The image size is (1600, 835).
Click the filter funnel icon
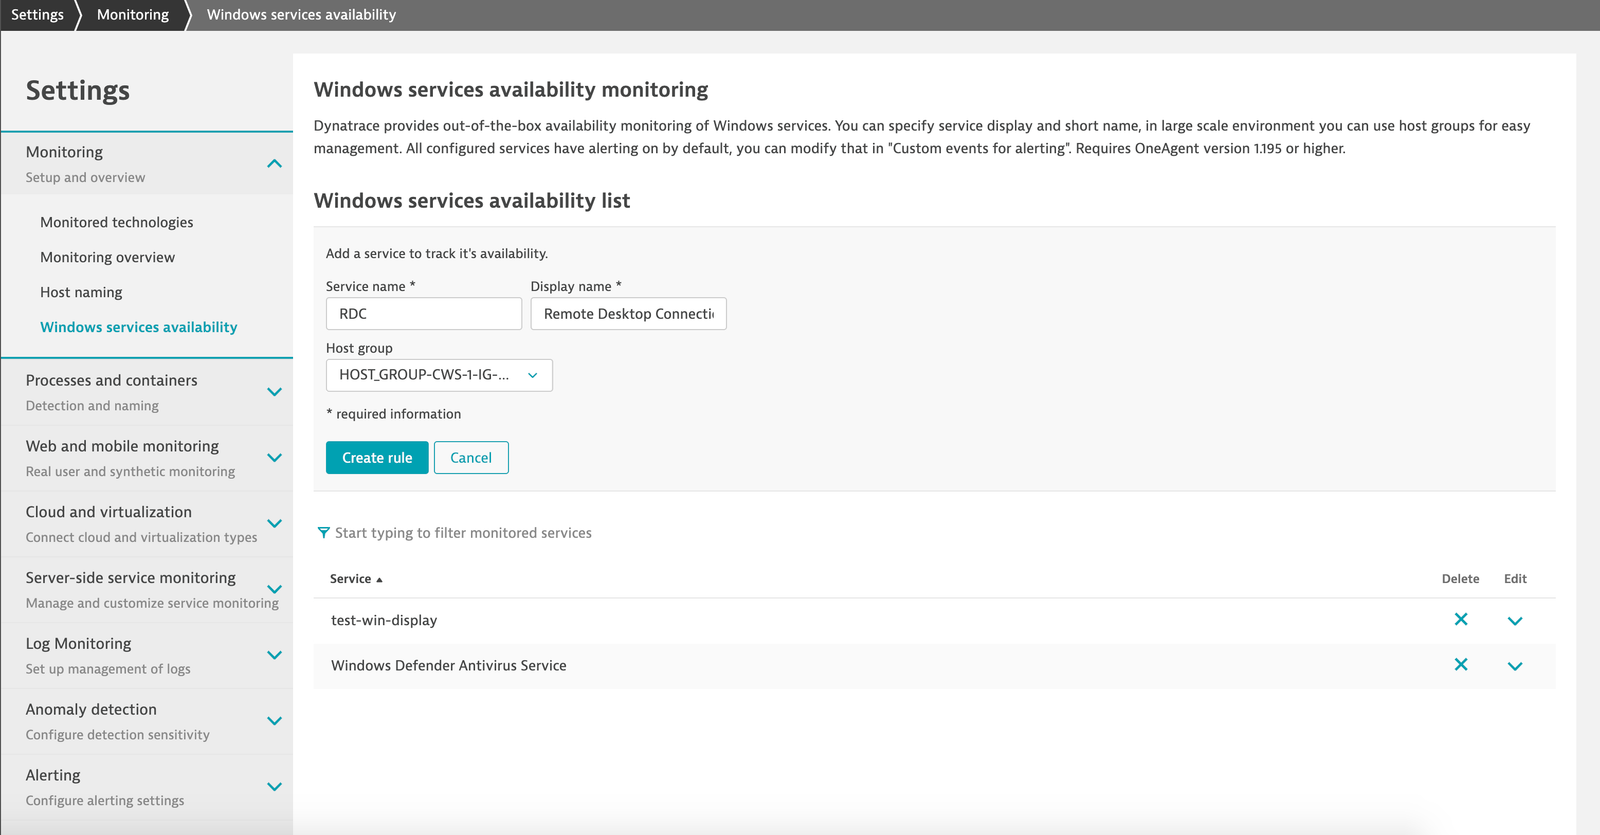pyautogui.click(x=323, y=533)
